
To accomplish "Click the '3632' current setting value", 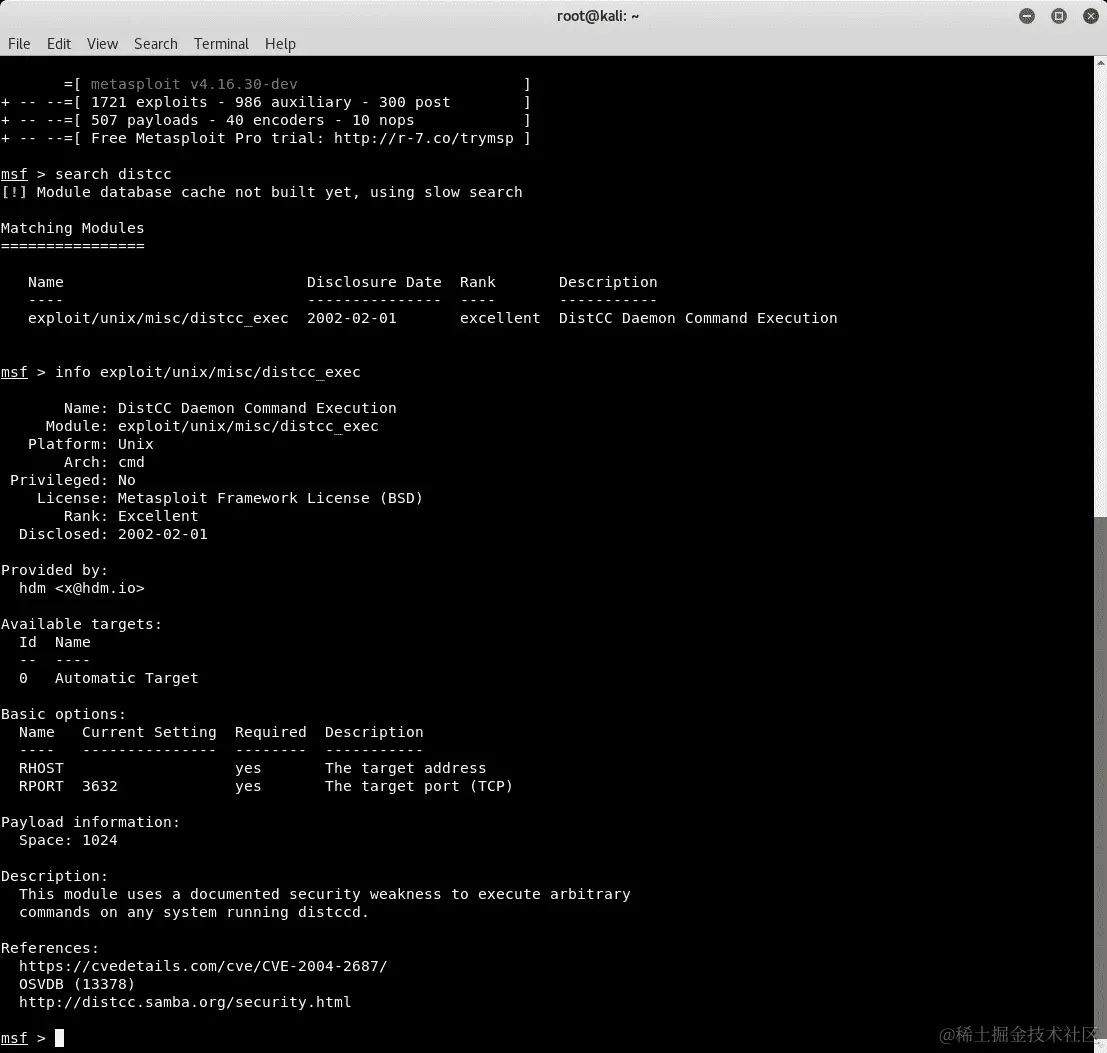I will click(x=100, y=786).
